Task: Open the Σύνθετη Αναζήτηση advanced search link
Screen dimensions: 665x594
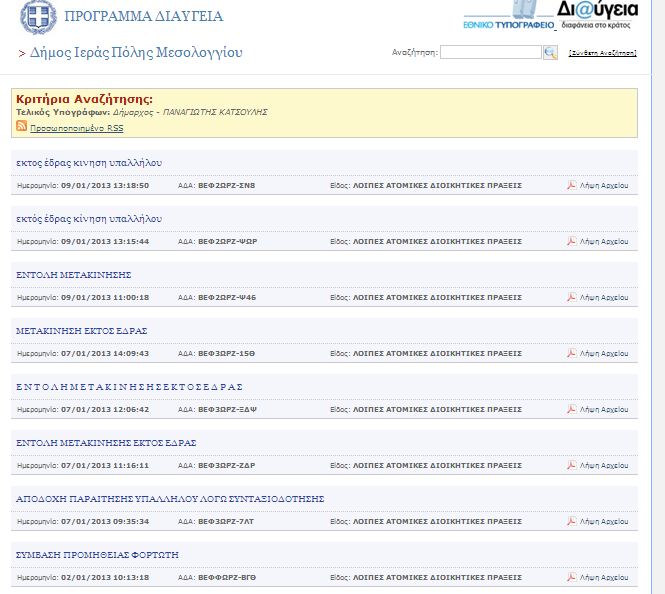Action: (x=602, y=53)
